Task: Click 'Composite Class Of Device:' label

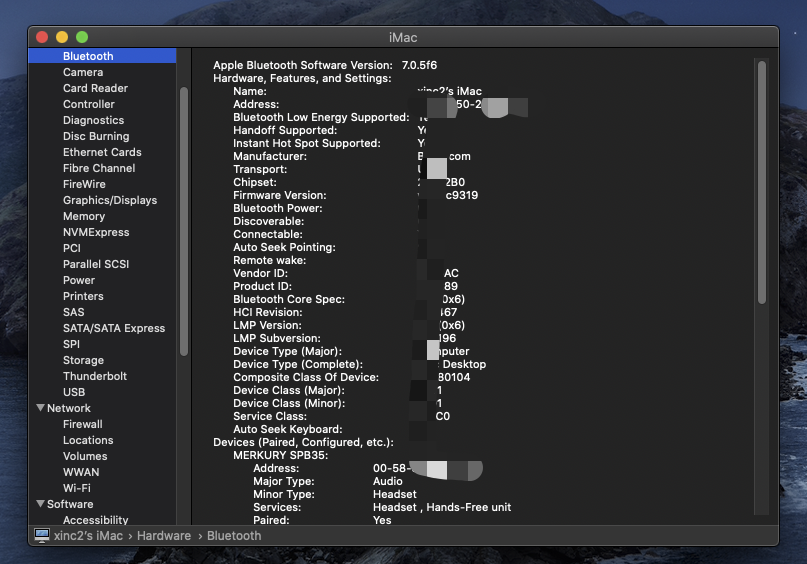Action: point(306,378)
